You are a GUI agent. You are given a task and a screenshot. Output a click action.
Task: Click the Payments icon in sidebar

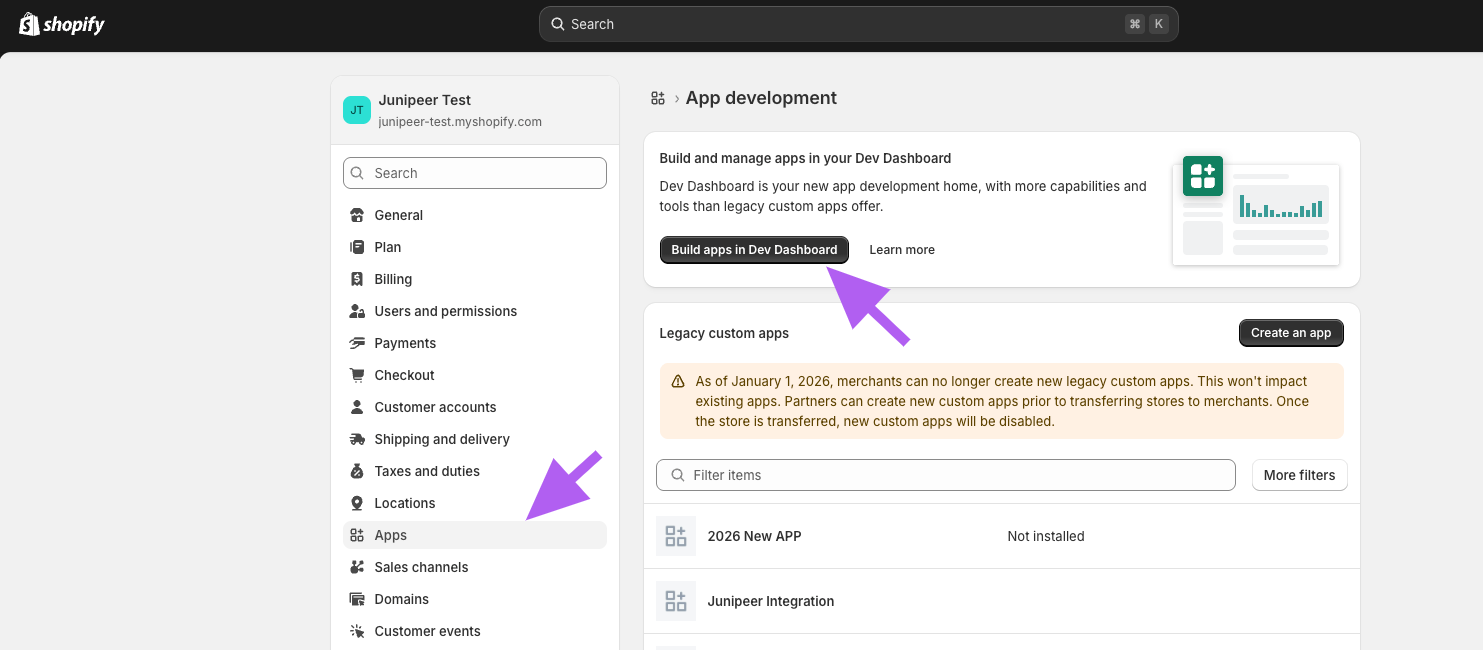pos(357,343)
